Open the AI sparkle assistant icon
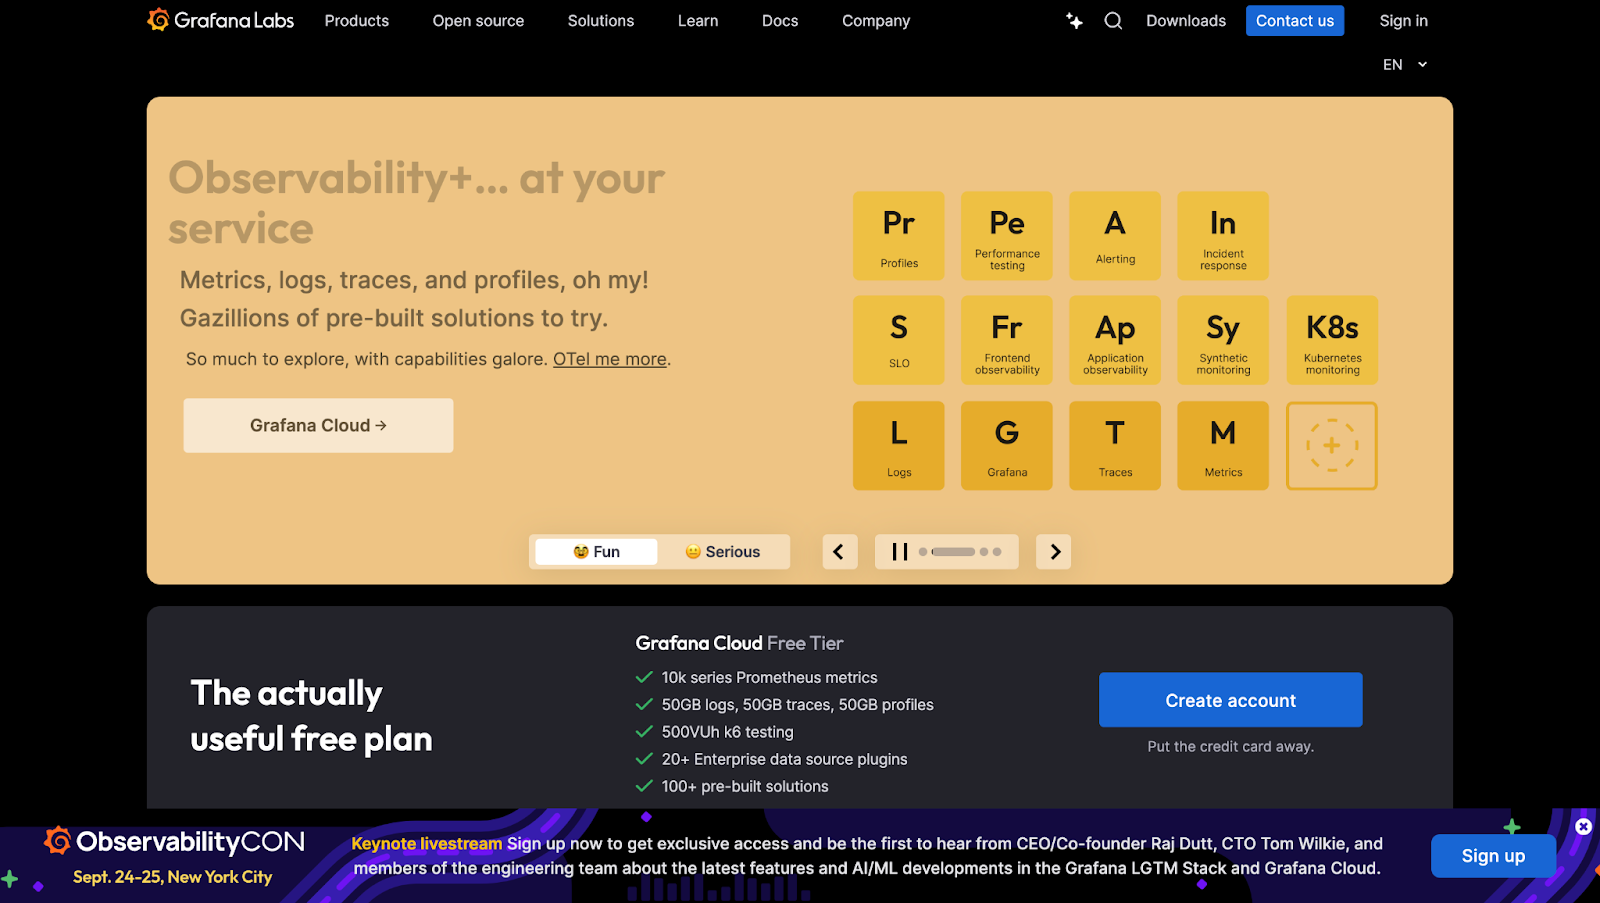The height and width of the screenshot is (903, 1600). [1074, 21]
